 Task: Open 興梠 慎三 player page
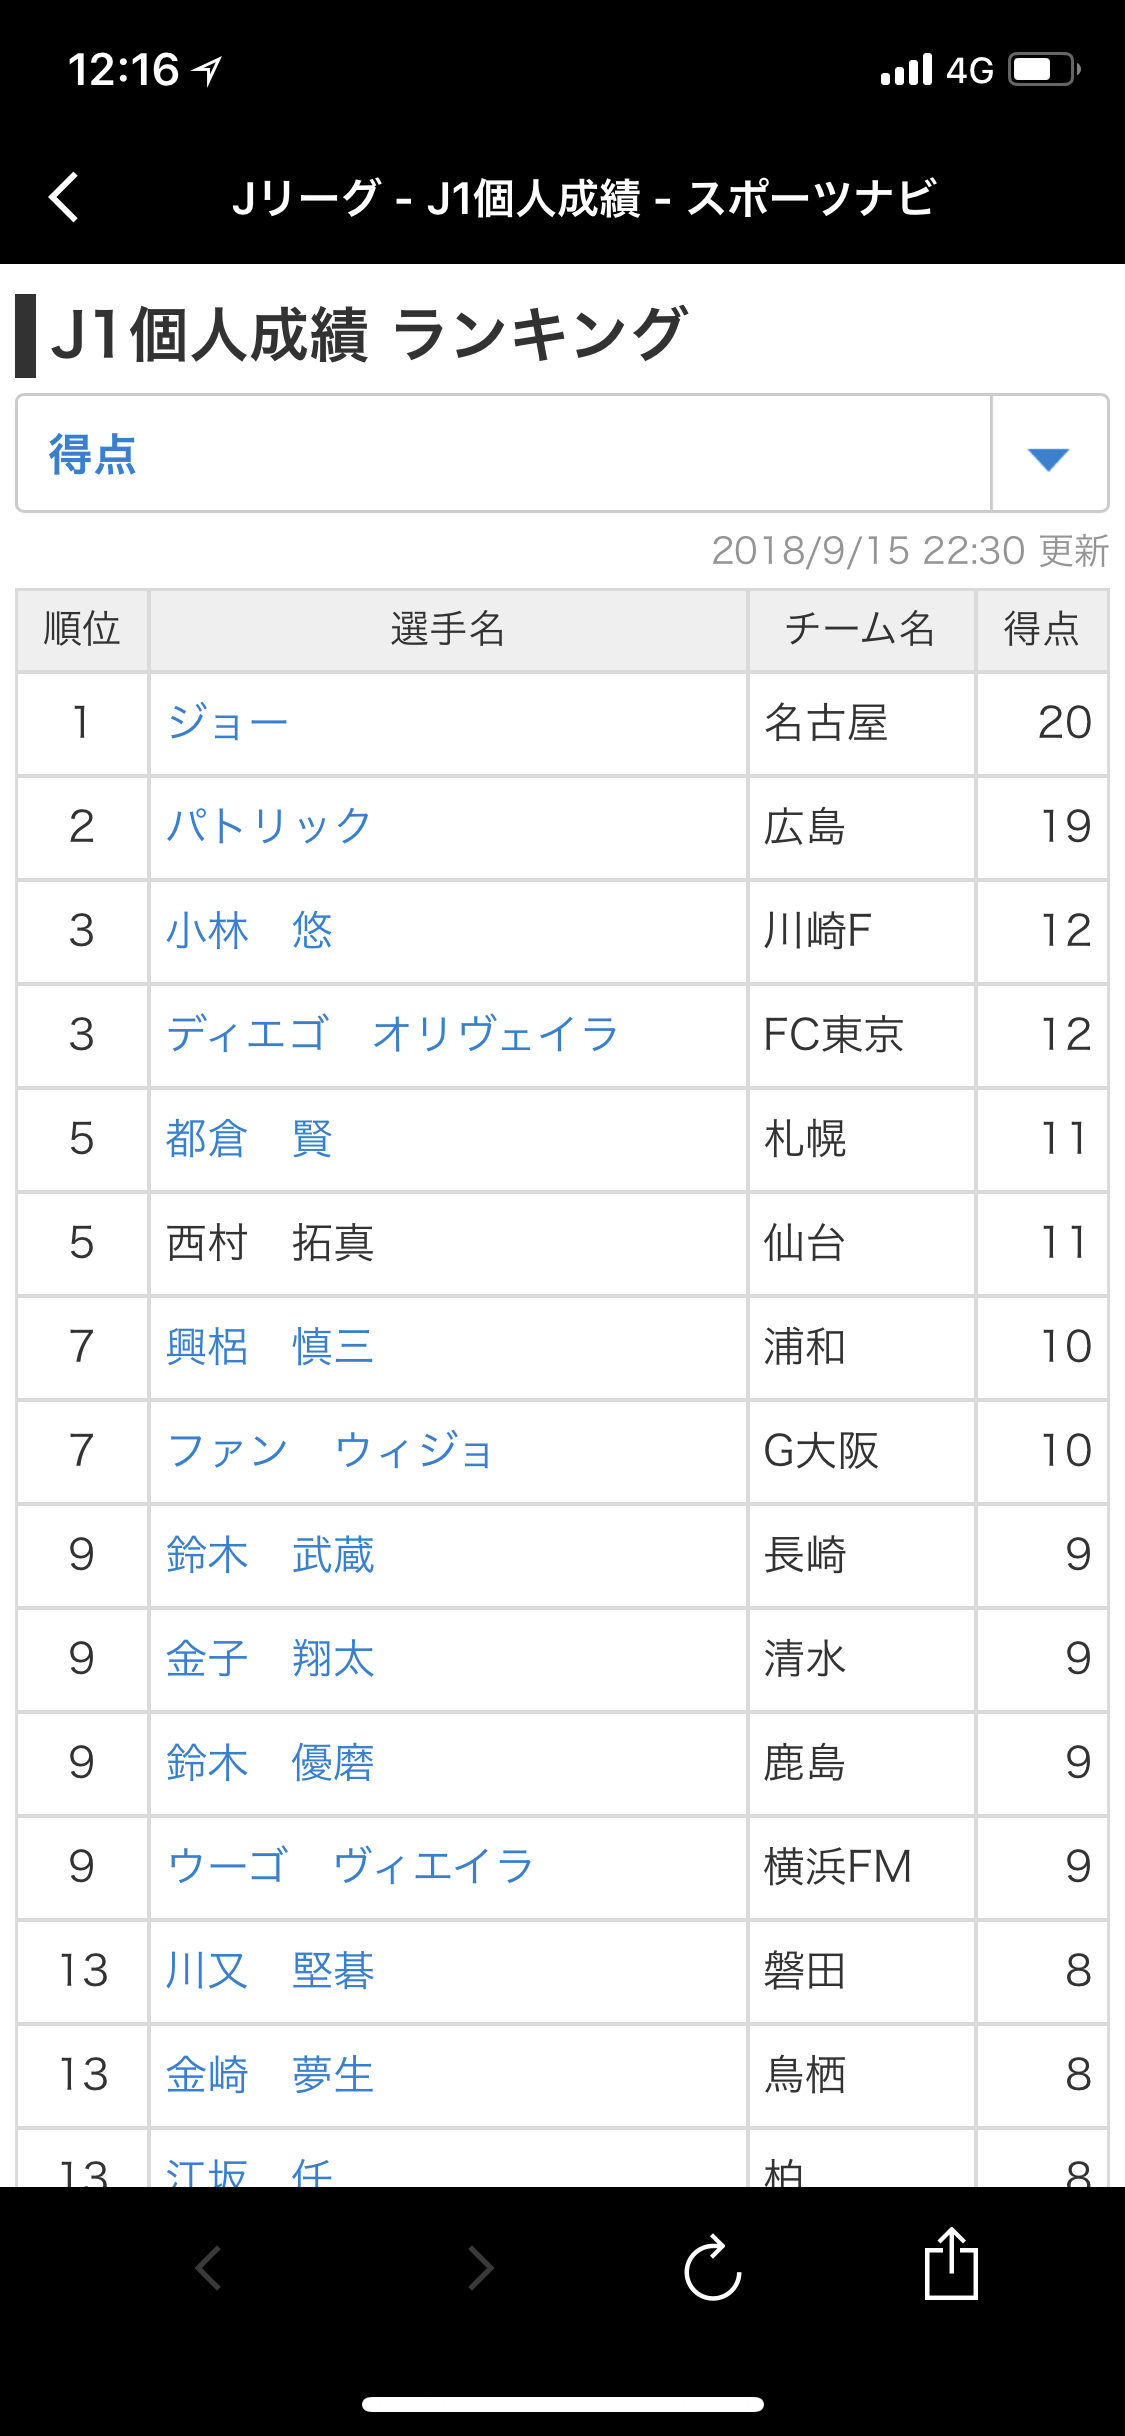tap(270, 1347)
